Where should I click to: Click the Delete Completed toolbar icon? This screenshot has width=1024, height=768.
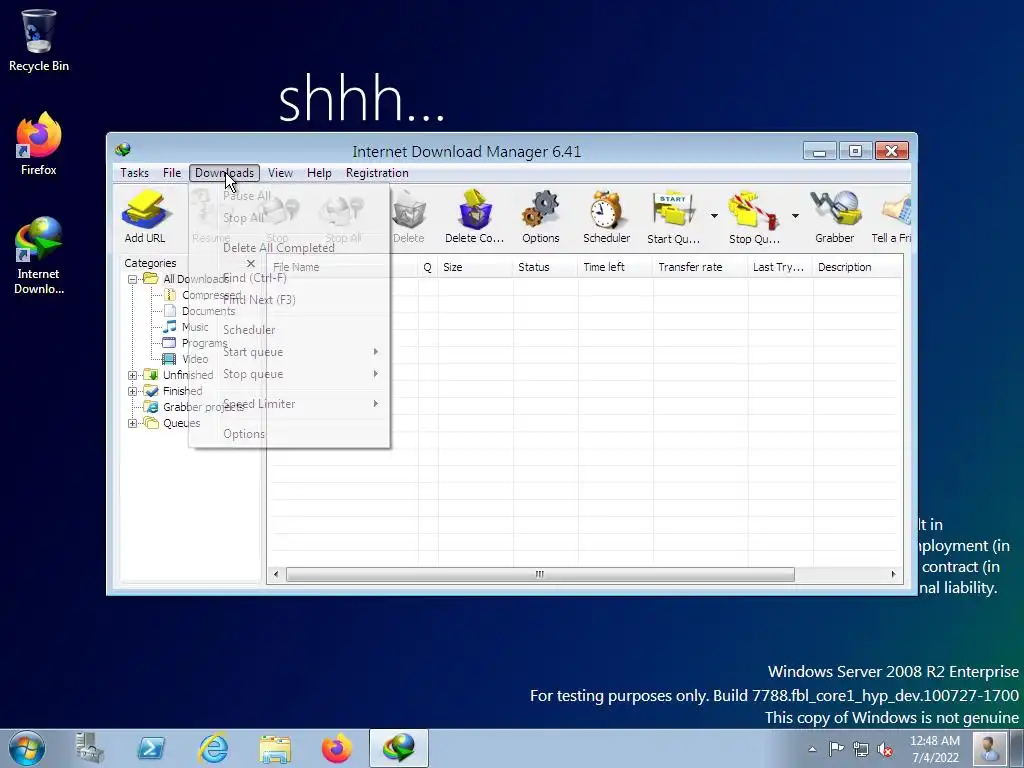(x=475, y=216)
